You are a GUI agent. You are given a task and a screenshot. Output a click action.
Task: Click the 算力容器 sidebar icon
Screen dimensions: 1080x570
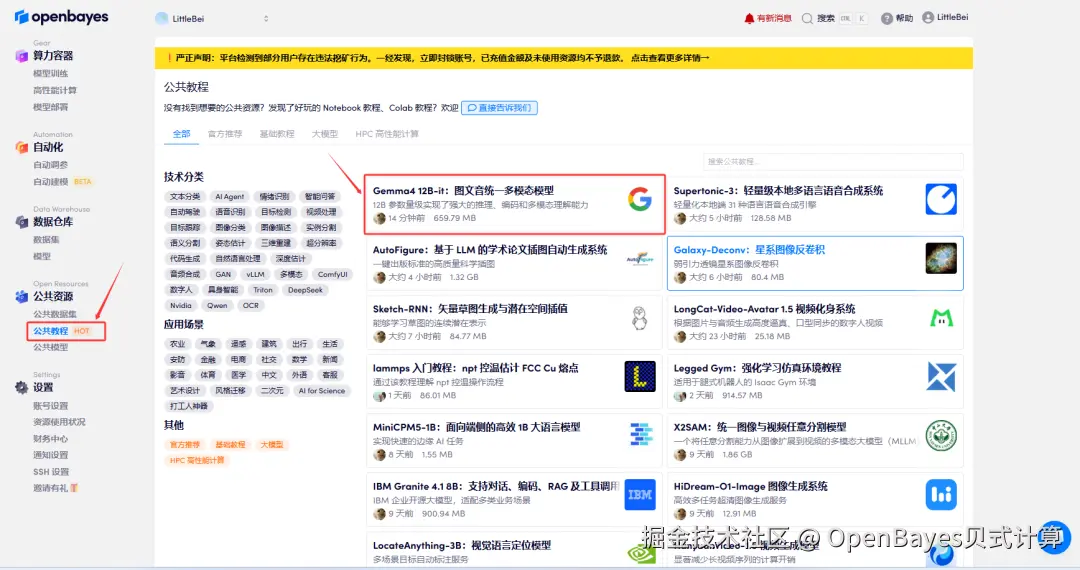tap(21, 56)
